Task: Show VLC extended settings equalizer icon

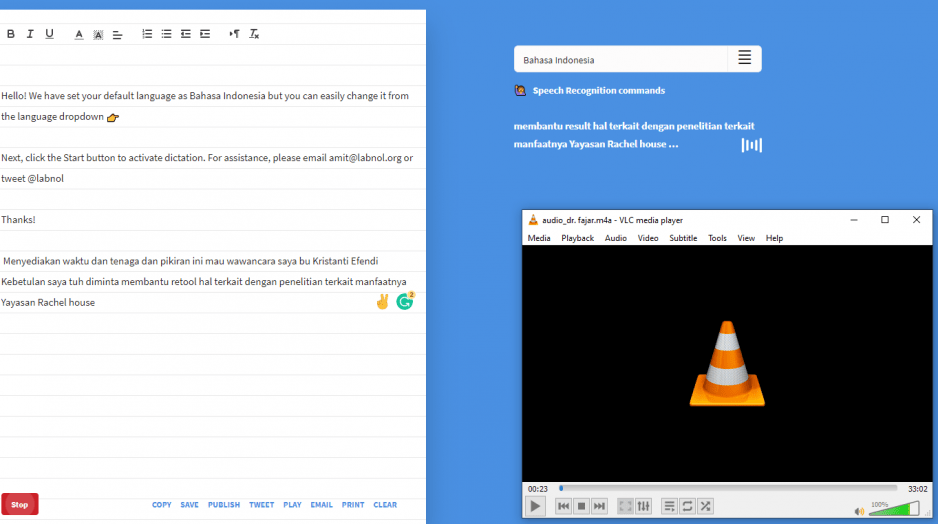Action: tap(643, 506)
